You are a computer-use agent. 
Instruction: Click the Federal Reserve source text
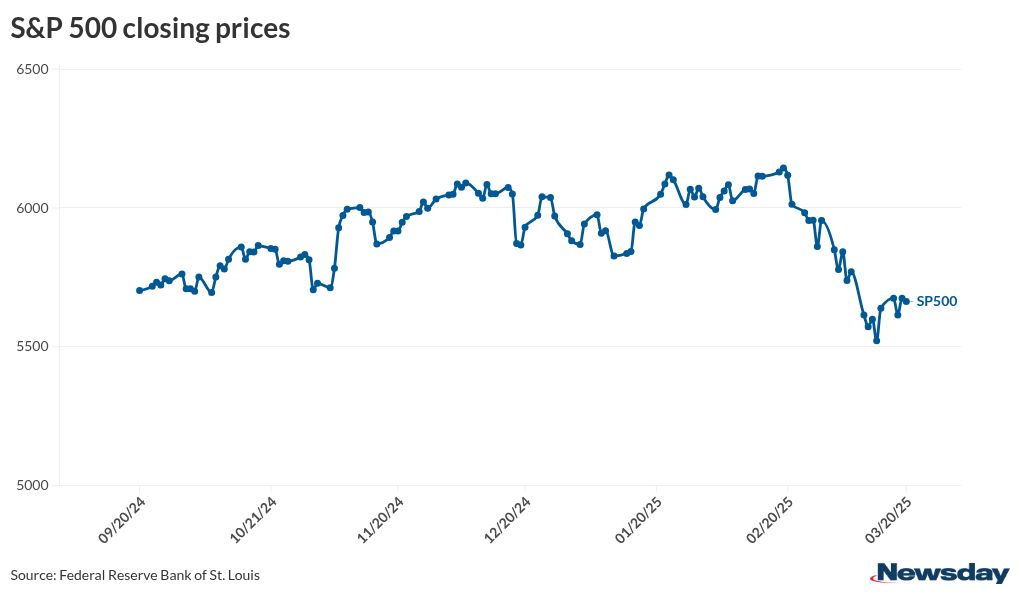click(x=135, y=575)
